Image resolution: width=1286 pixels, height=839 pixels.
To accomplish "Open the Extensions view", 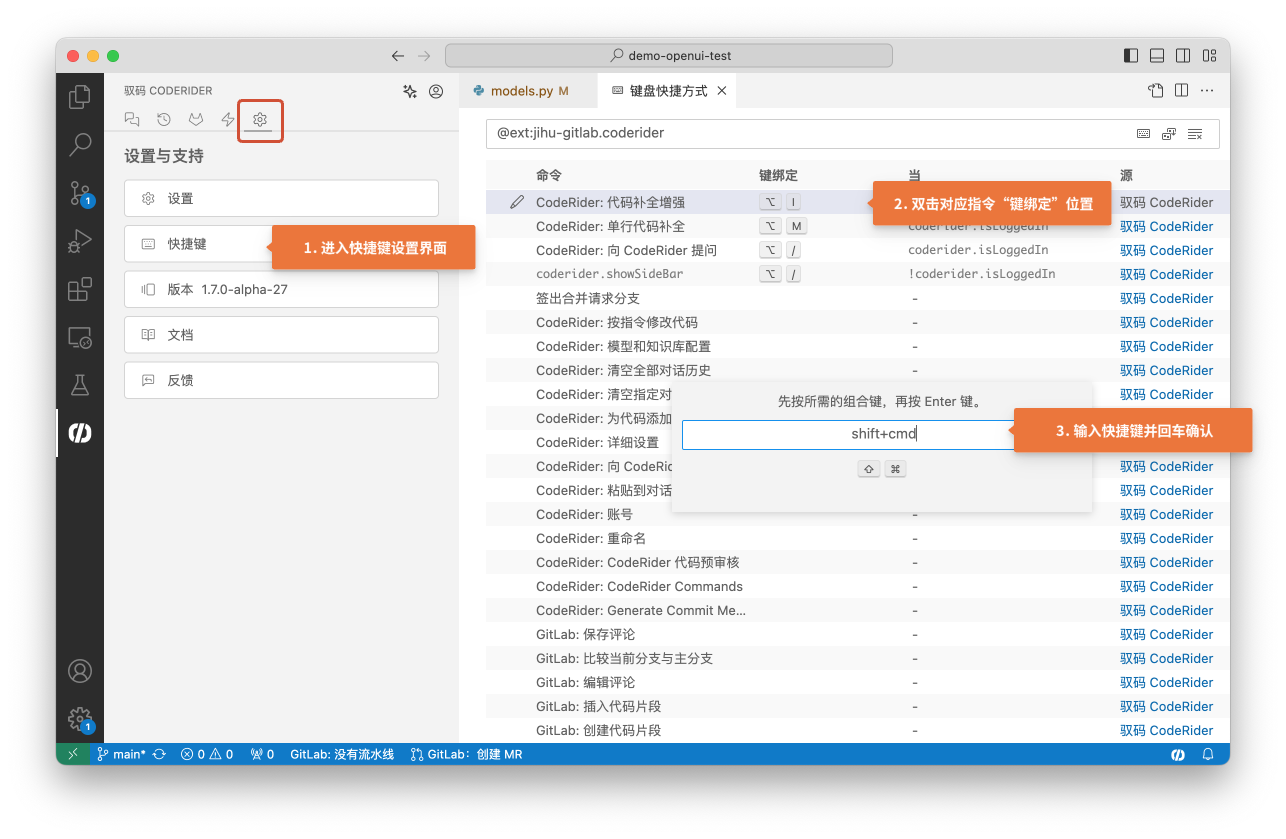I will click(x=79, y=289).
